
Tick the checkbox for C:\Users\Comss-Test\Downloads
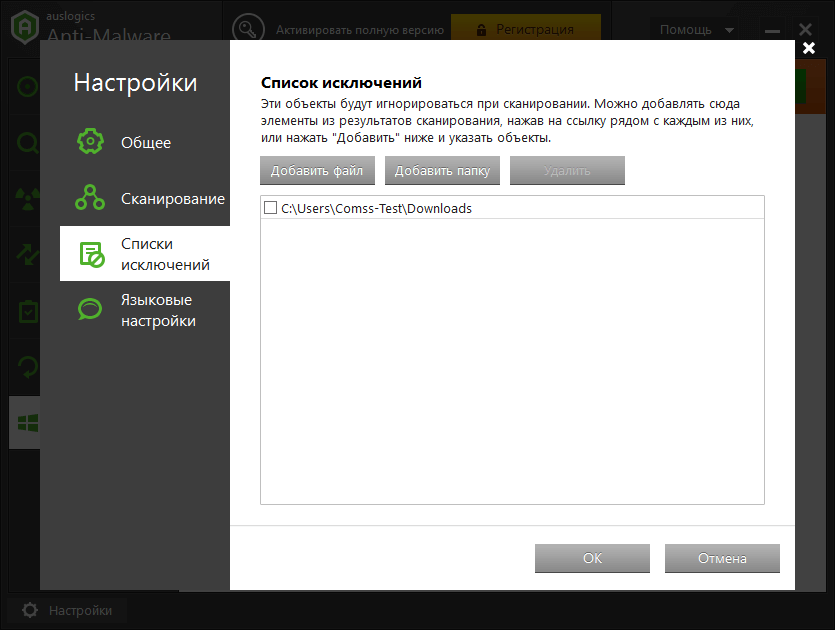[271, 208]
